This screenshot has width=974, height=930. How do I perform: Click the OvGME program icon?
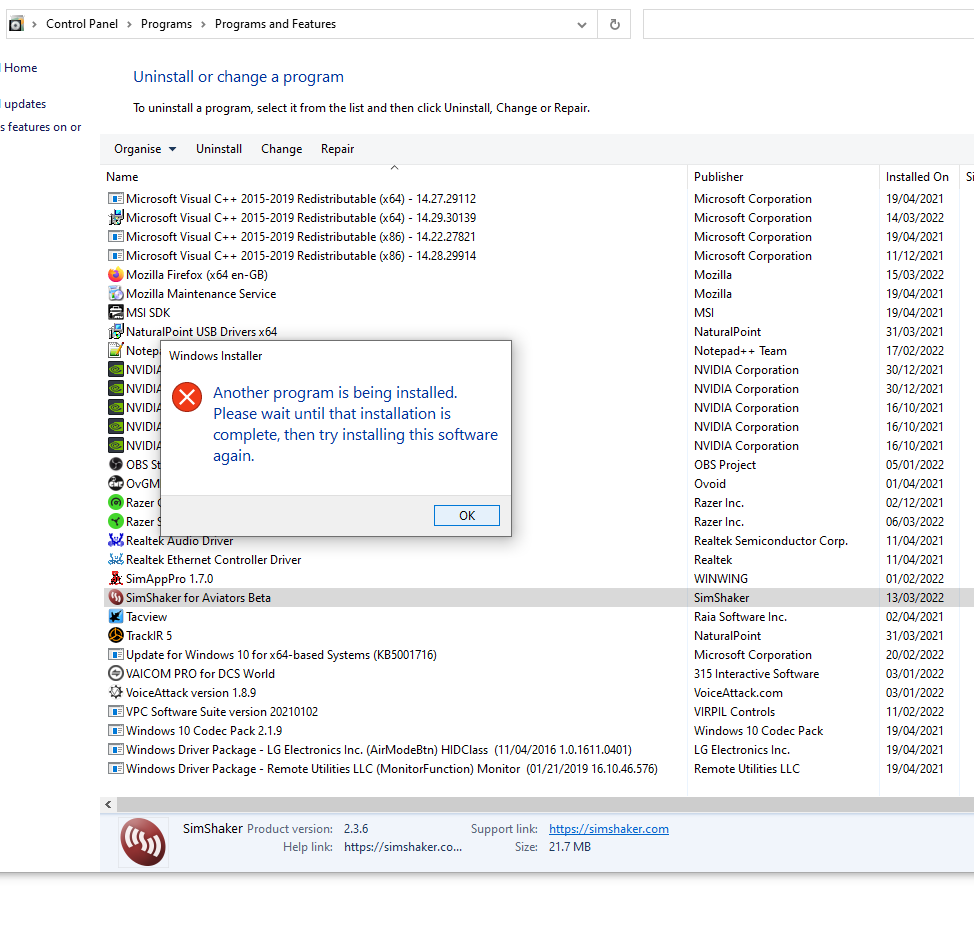(116, 483)
